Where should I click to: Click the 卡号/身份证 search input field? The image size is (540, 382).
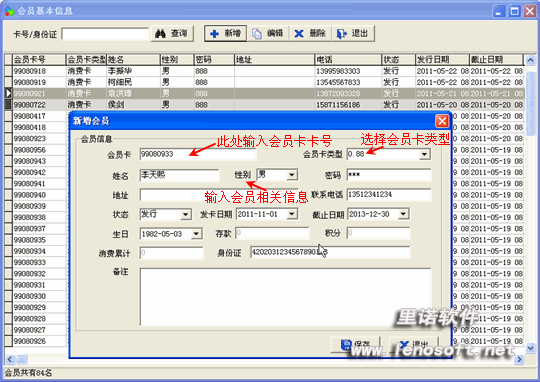[x=105, y=34]
